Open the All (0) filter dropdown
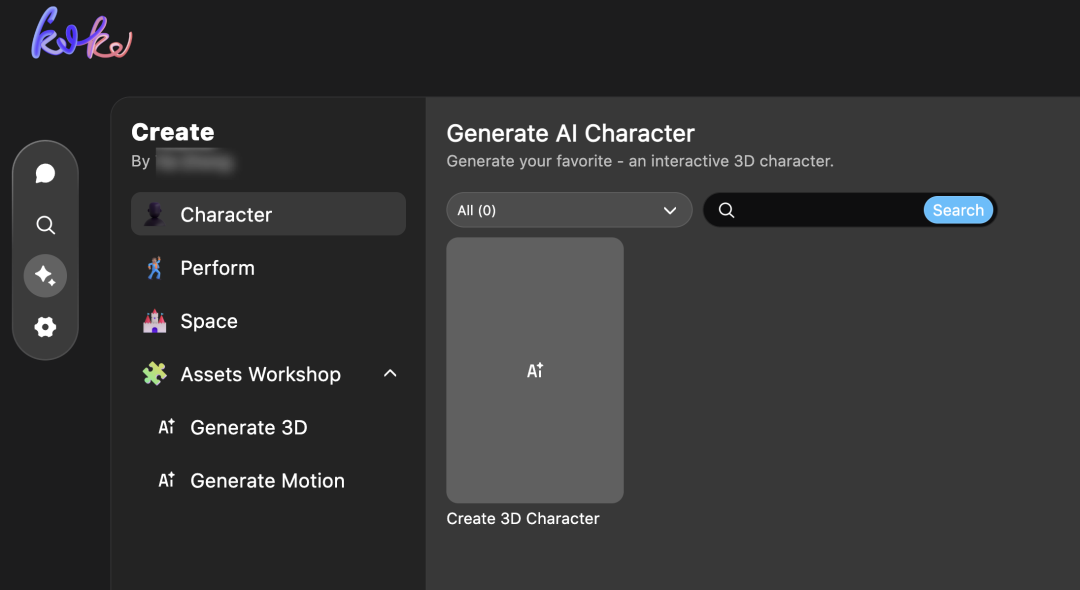Image resolution: width=1080 pixels, height=590 pixels. click(x=569, y=210)
